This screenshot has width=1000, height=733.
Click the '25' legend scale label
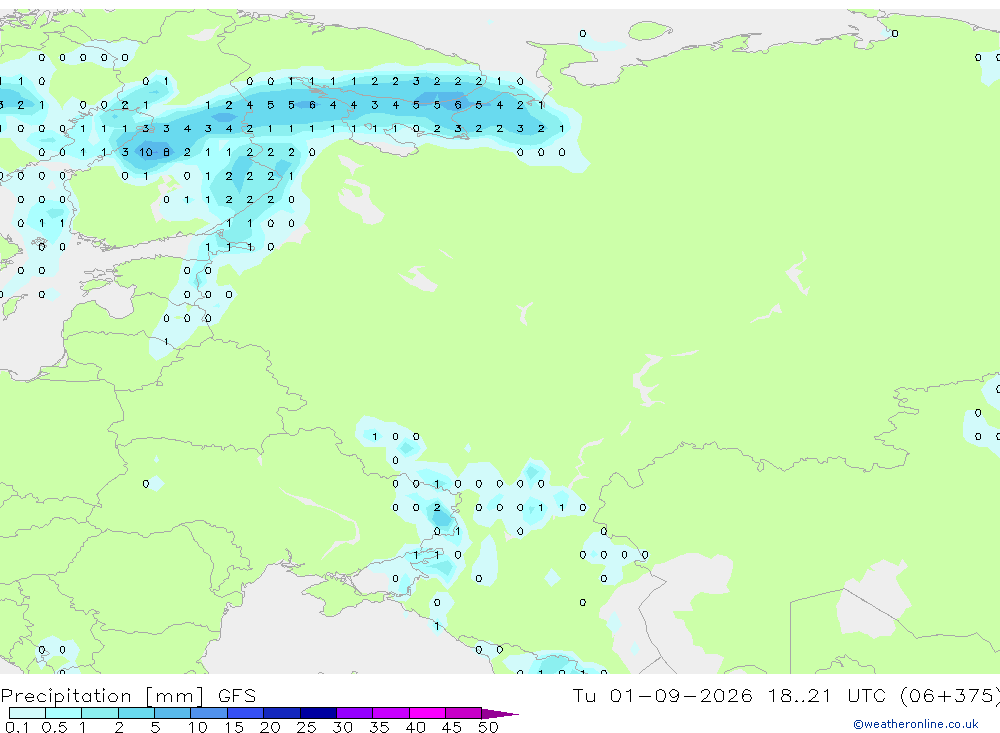(306, 727)
